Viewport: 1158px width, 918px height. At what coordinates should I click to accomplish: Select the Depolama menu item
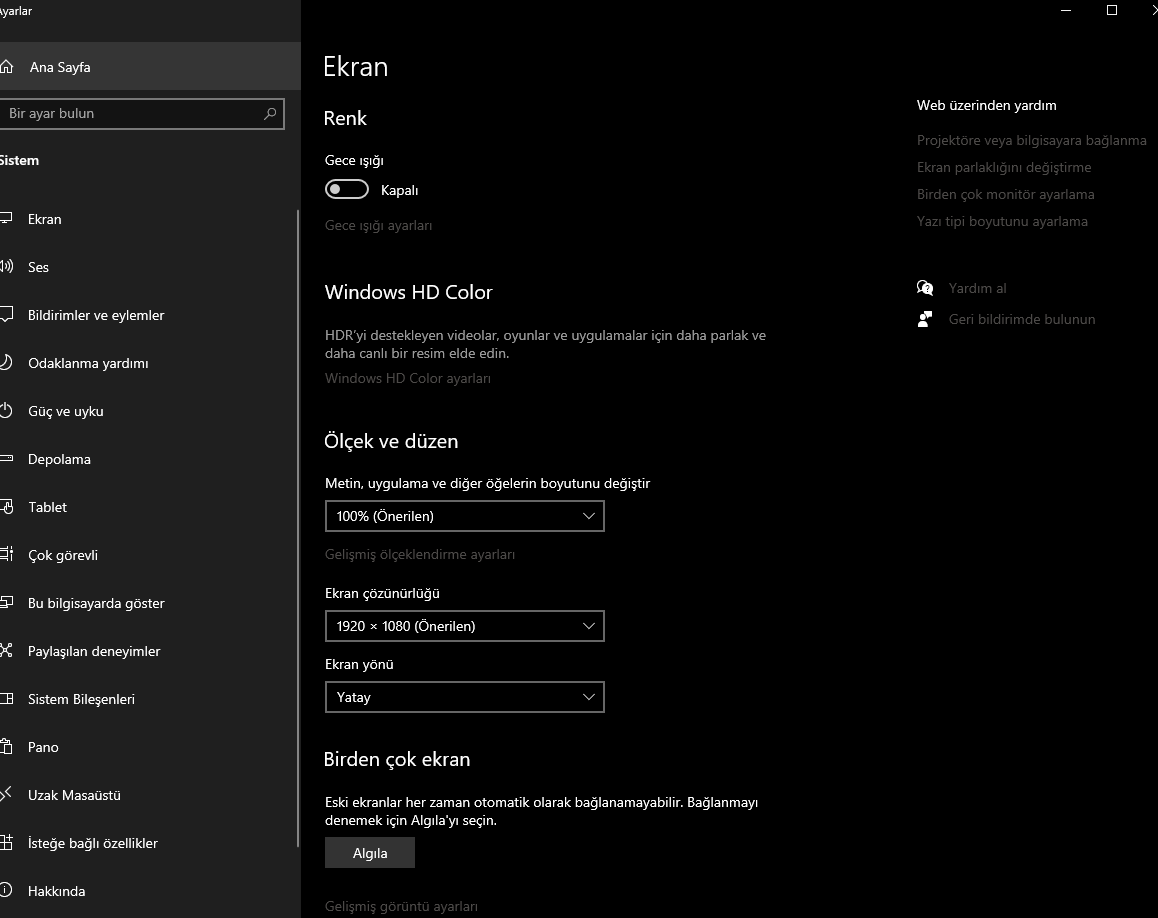click(x=59, y=459)
